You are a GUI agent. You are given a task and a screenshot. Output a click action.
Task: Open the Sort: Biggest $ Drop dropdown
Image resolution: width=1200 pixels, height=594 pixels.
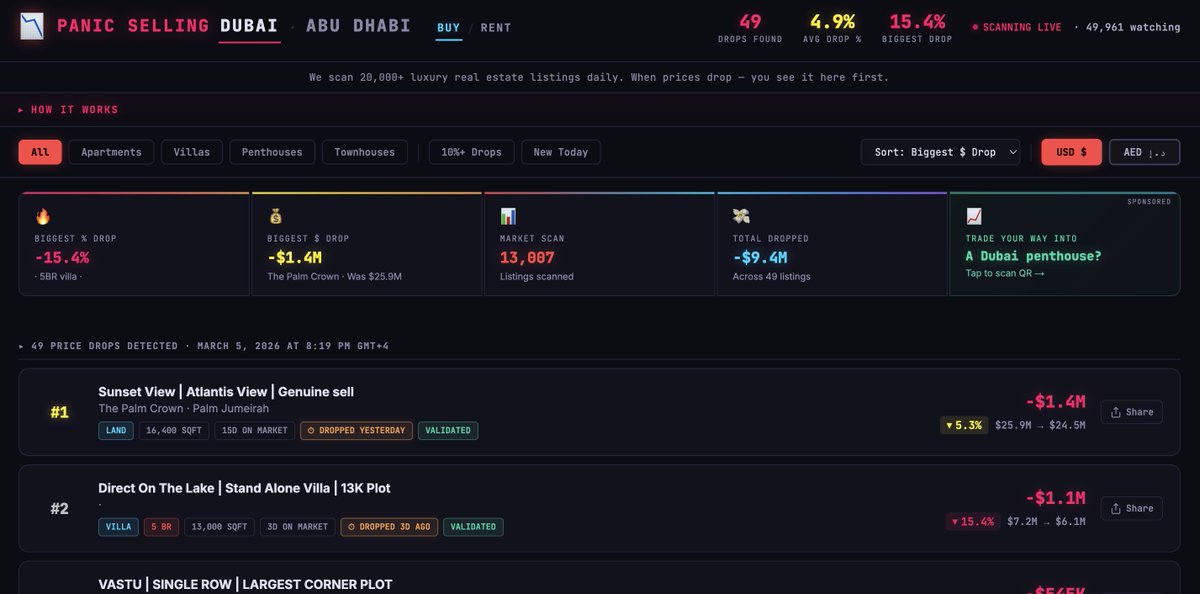941,152
